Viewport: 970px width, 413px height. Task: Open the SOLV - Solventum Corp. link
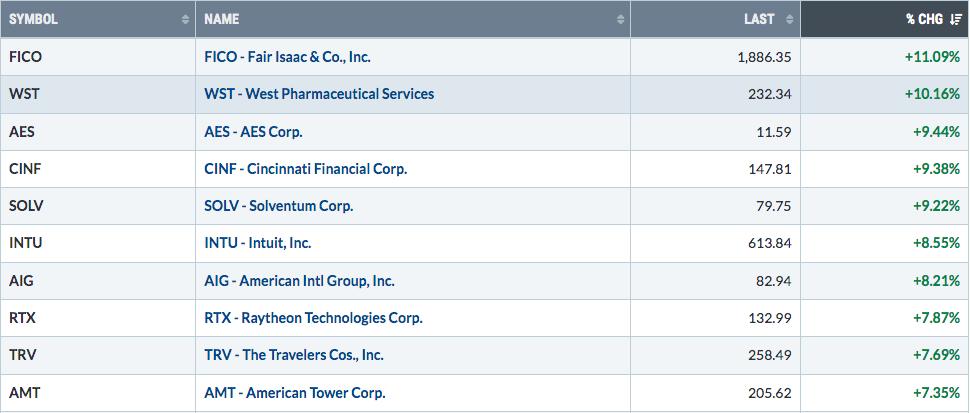(278, 206)
